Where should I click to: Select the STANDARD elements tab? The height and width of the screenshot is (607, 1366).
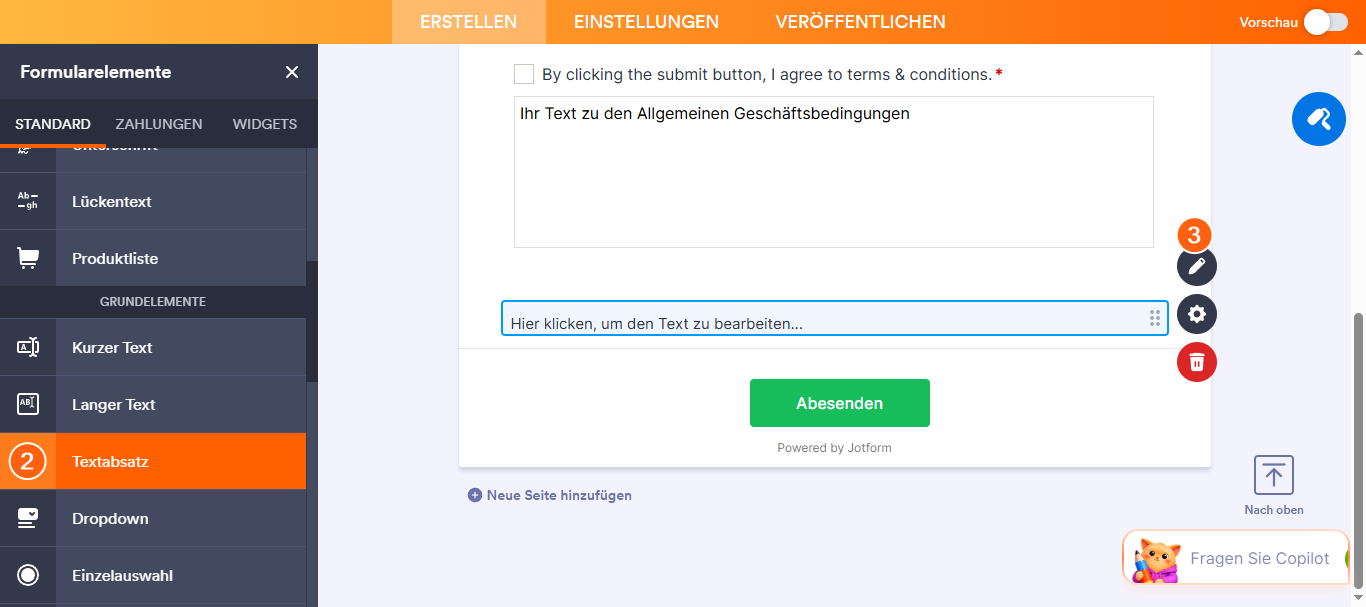[53, 124]
